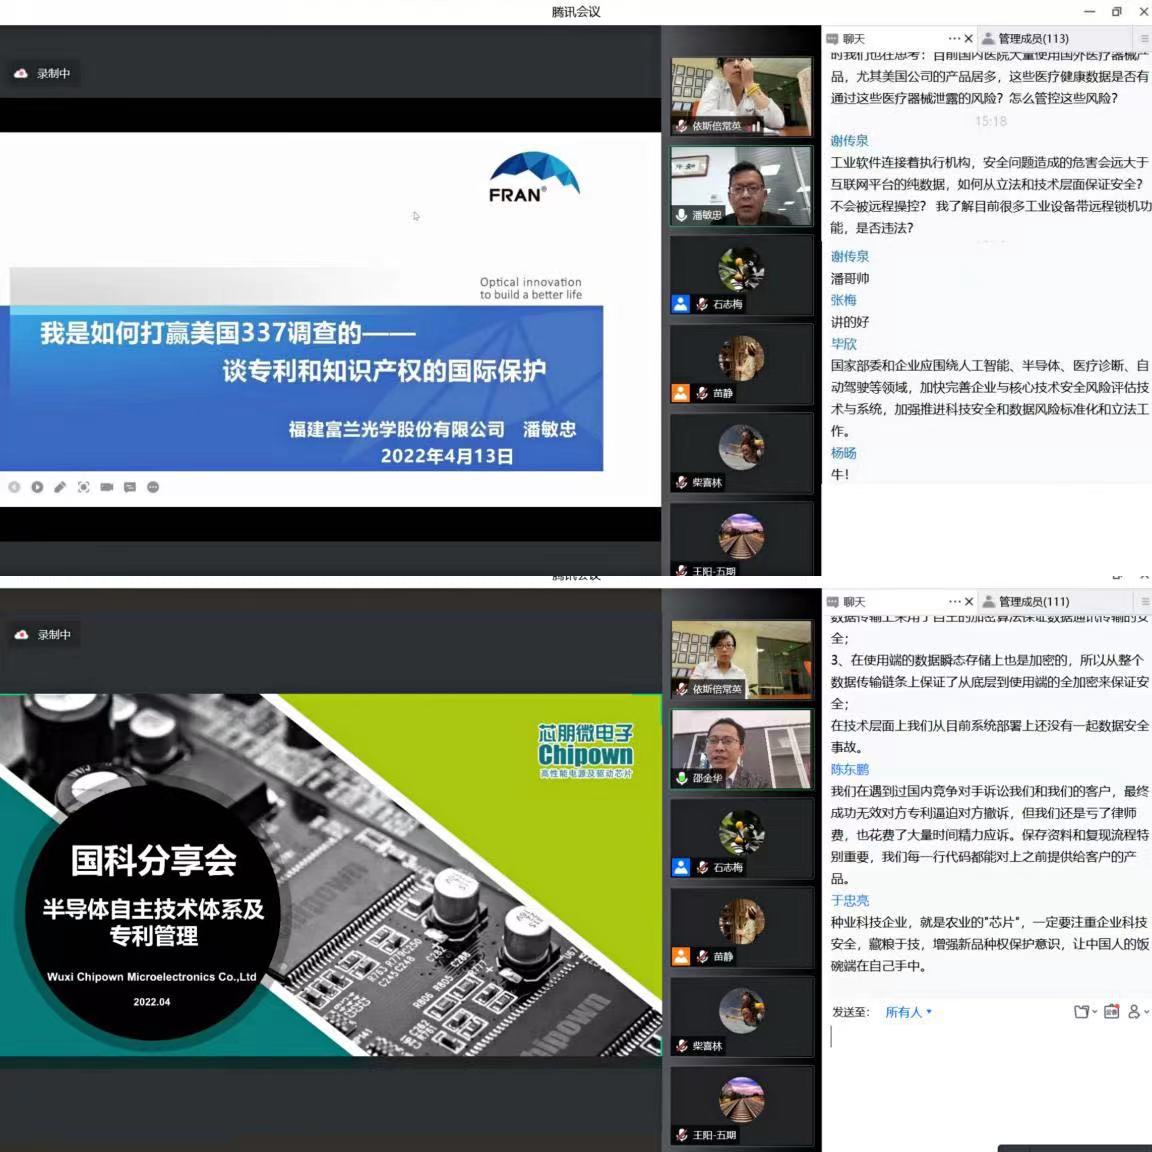
Task: Click sender name 于忠亮 in chat
Action: [x=849, y=900]
